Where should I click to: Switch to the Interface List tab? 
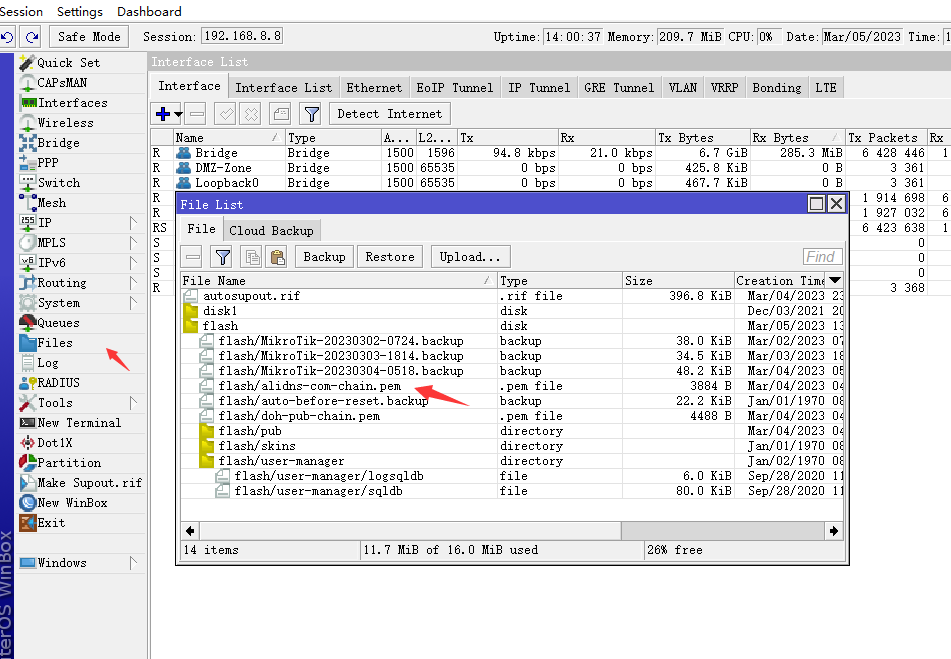coord(284,88)
